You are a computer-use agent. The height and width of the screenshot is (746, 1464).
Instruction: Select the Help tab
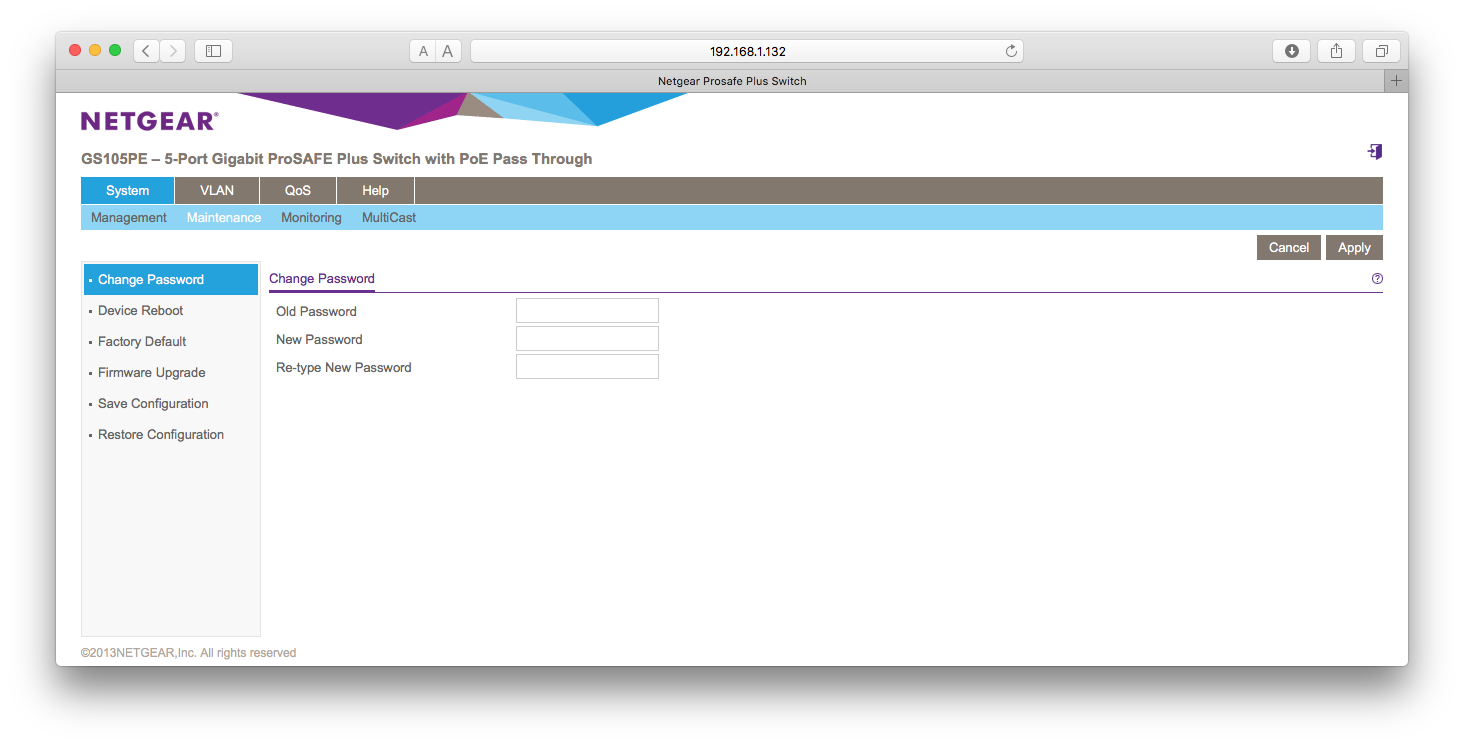[x=375, y=190]
